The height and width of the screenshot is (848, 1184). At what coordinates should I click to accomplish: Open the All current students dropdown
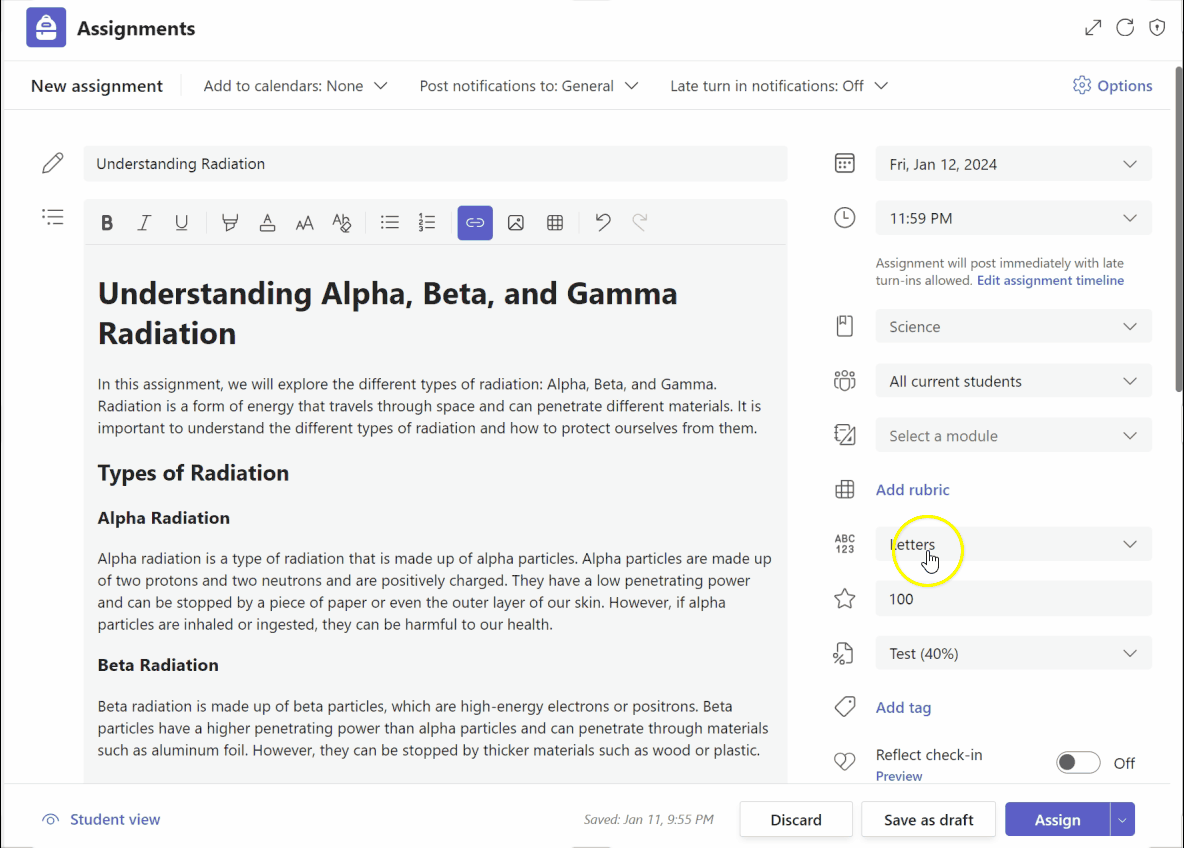click(x=1012, y=380)
